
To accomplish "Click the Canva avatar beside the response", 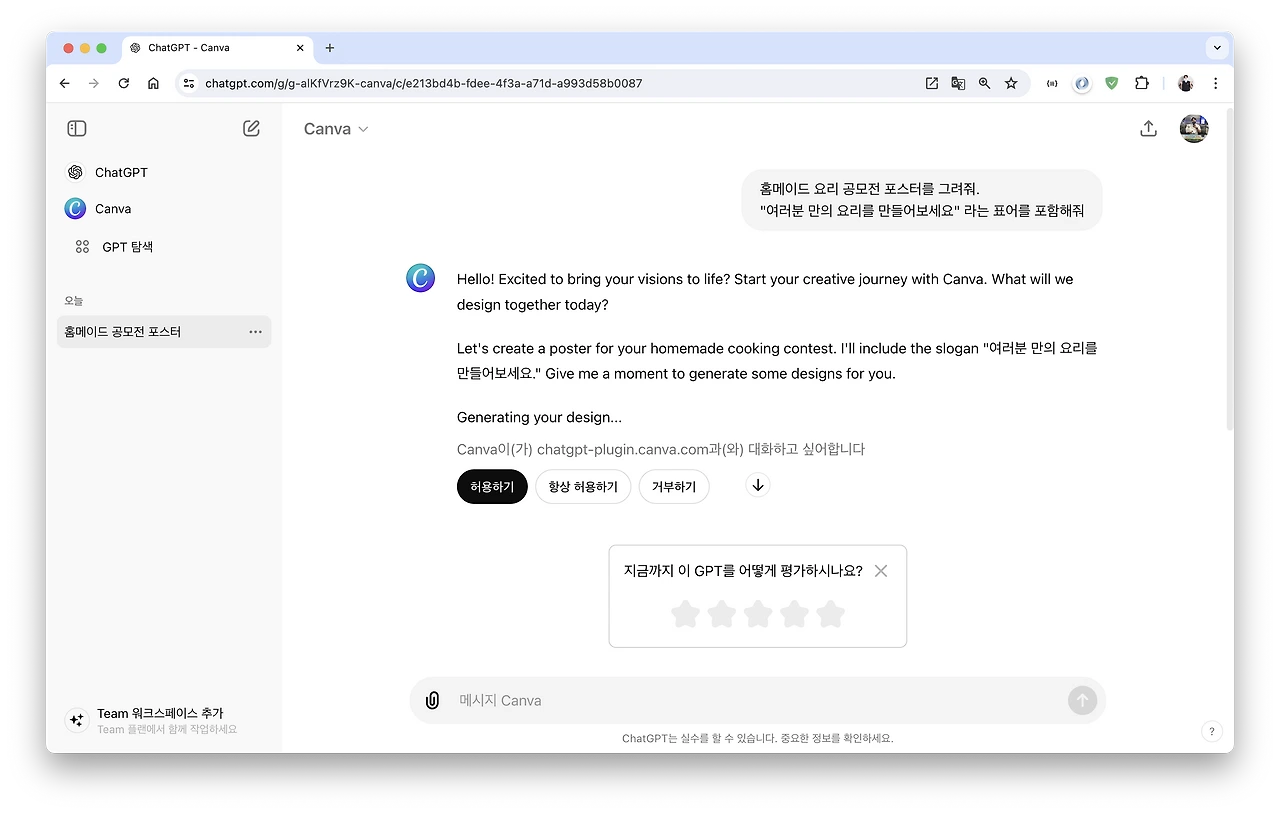I will point(420,278).
